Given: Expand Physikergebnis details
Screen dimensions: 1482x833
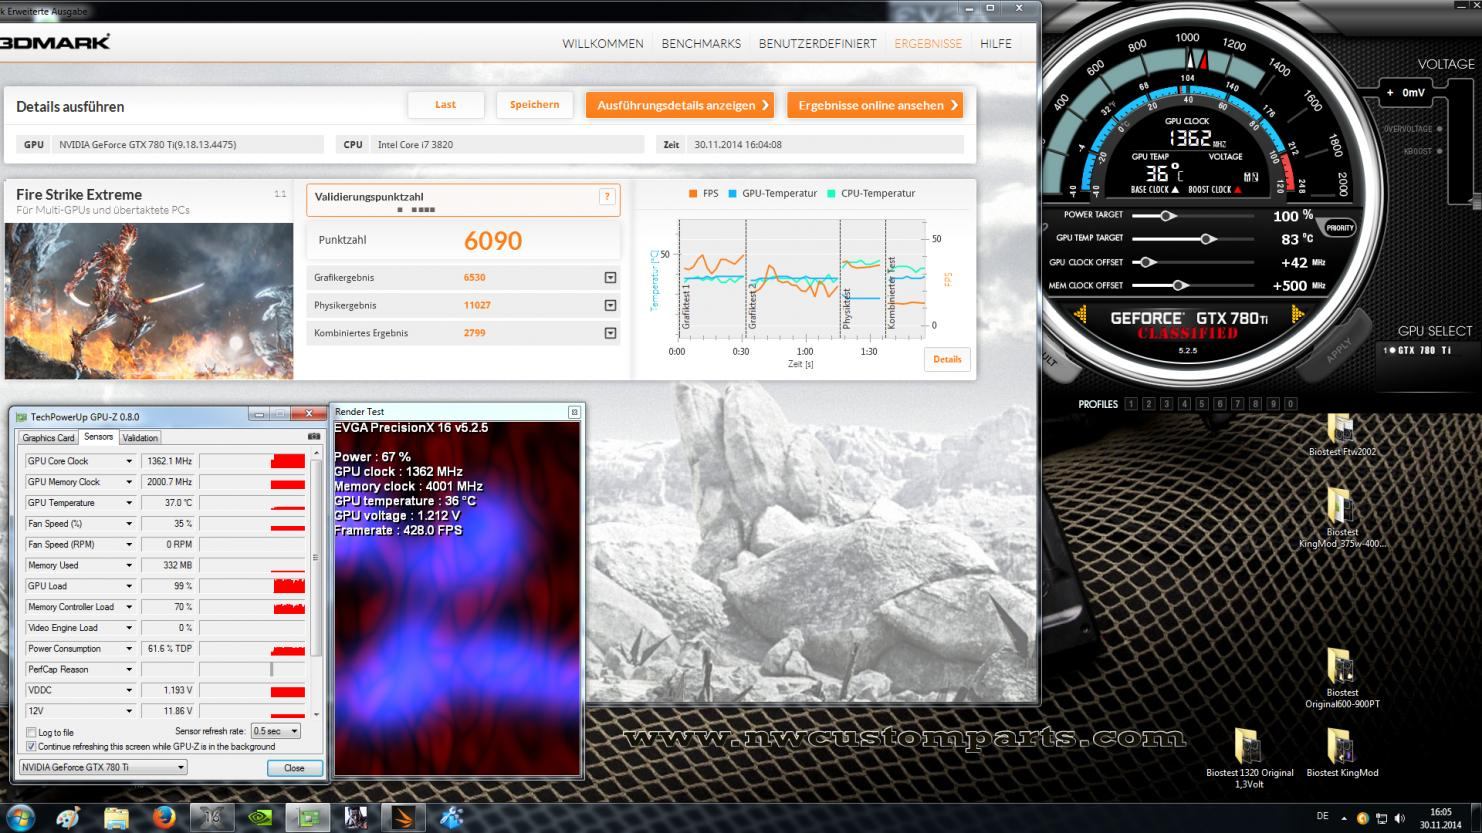Looking at the screenshot, I should click(x=610, y=306).
